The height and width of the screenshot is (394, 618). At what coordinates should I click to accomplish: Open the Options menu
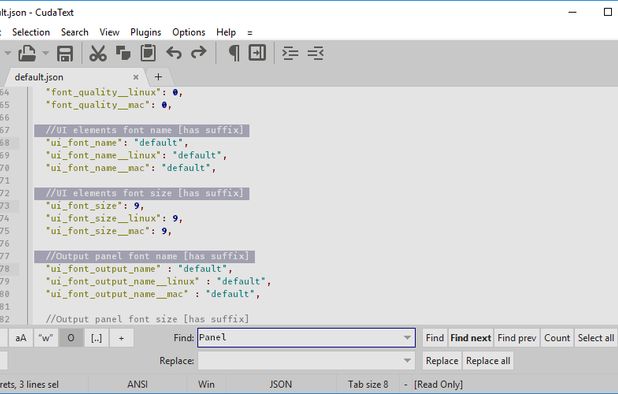coord(188,32)
